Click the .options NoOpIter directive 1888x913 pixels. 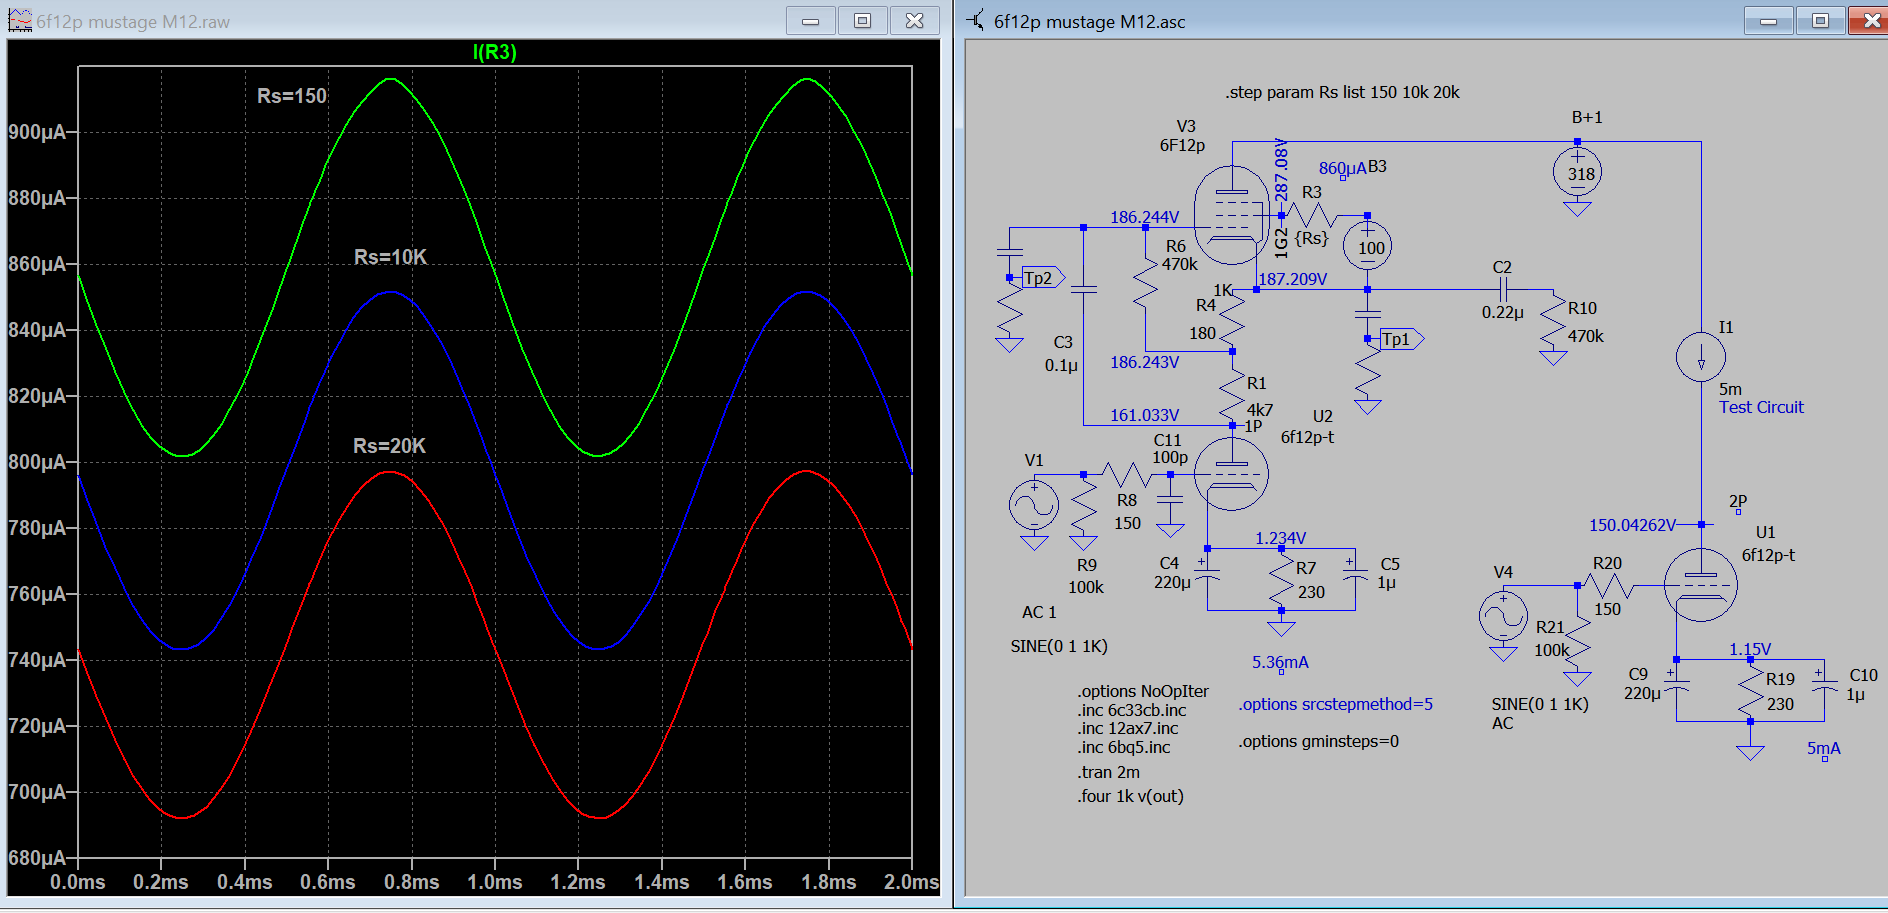click(1143, 691)
